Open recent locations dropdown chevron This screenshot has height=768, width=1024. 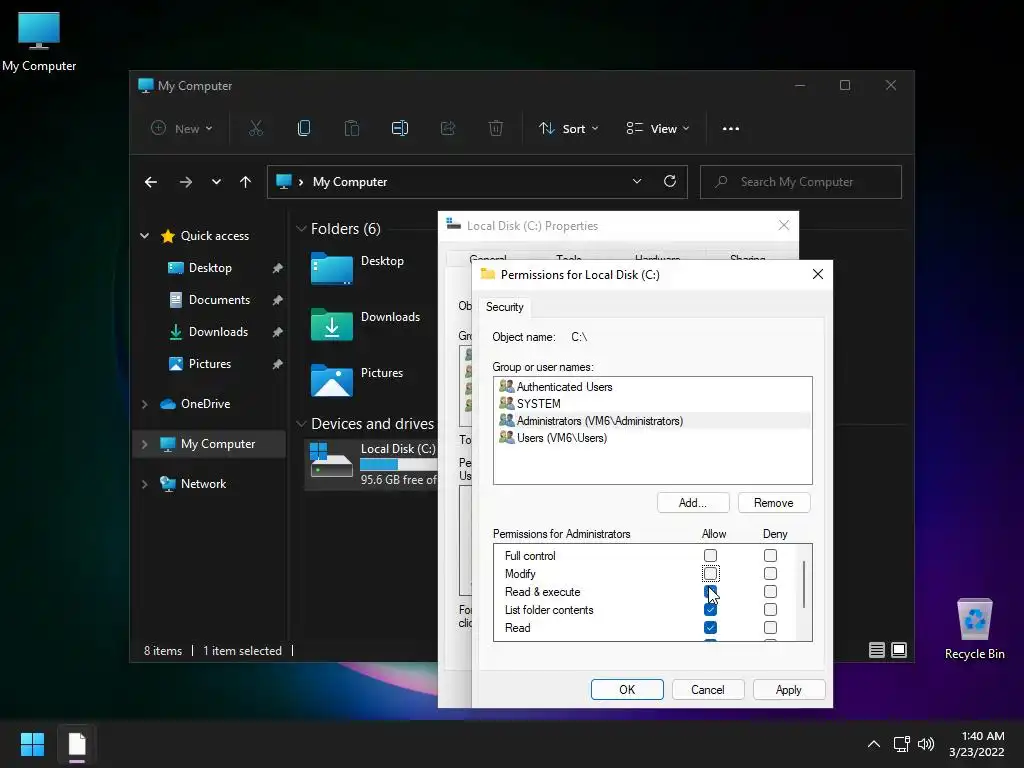point(216,182)
